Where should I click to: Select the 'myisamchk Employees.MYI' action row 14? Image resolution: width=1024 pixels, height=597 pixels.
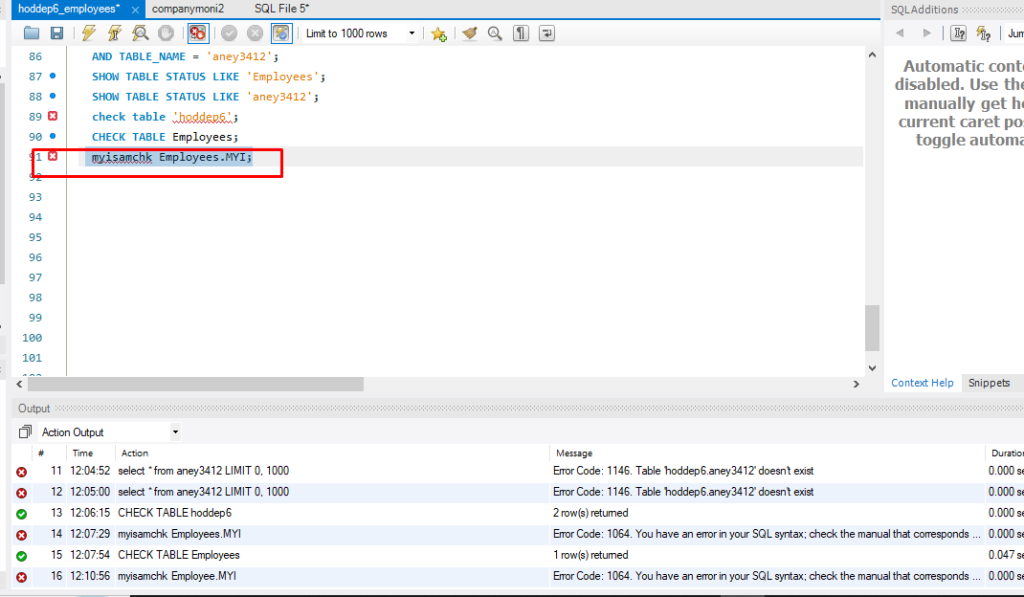tap(179, 534)
